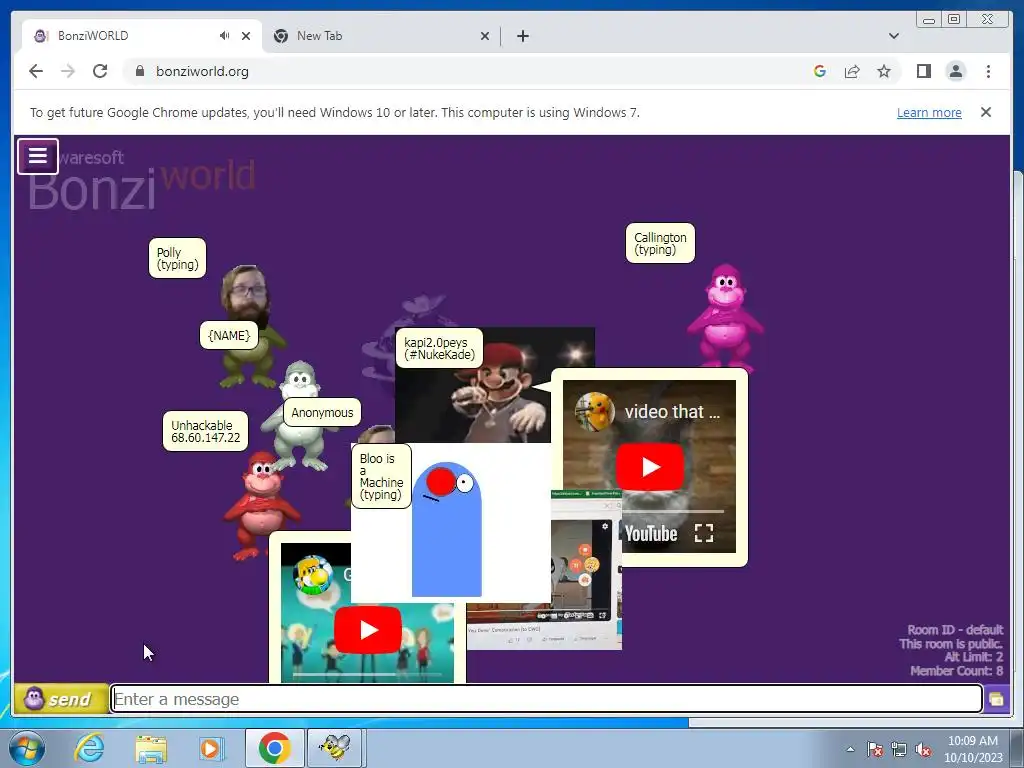1024x768 pixels.
Task: Click the {NAME} name tag
Action: tap(229, 336)
